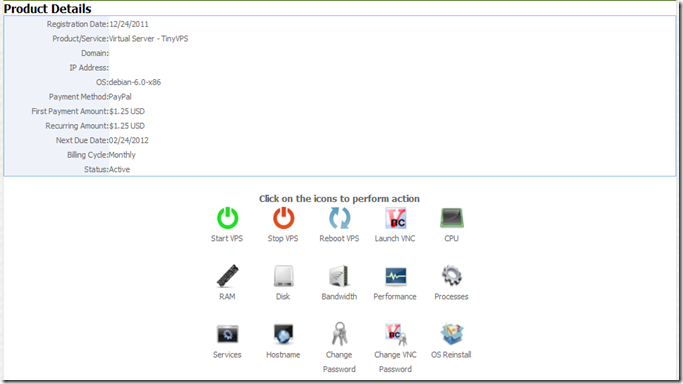683x384 pixels.
Task: Click the "Hostname" text label
Action: coord(283,355)
